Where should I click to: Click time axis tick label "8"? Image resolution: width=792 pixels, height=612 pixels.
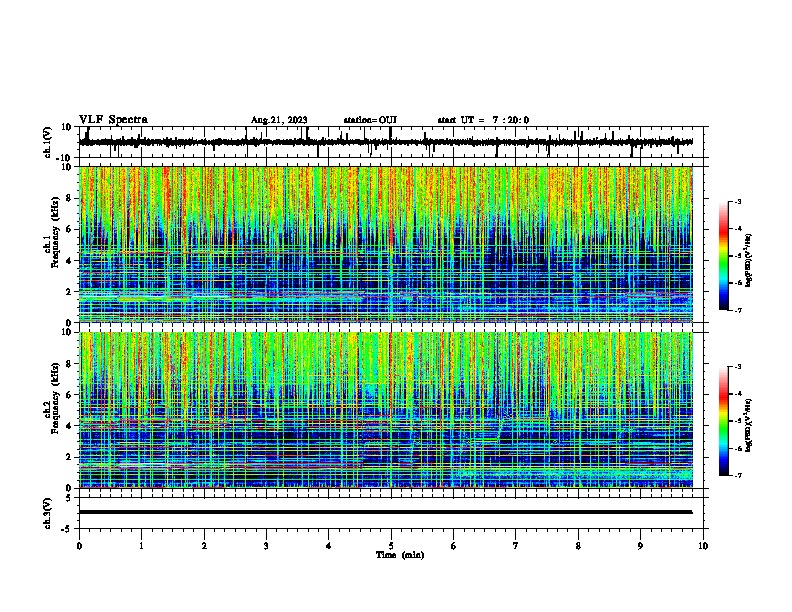tap(578, 546)
